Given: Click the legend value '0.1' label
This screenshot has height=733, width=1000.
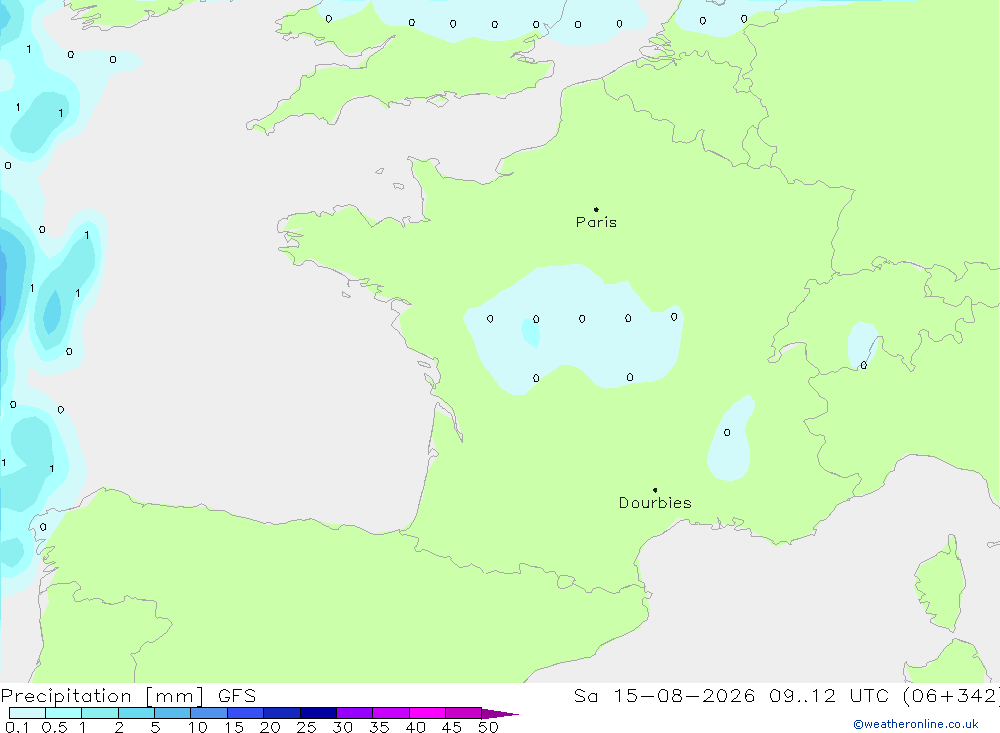Looking at the screenshot, I should tap(17, 727).
